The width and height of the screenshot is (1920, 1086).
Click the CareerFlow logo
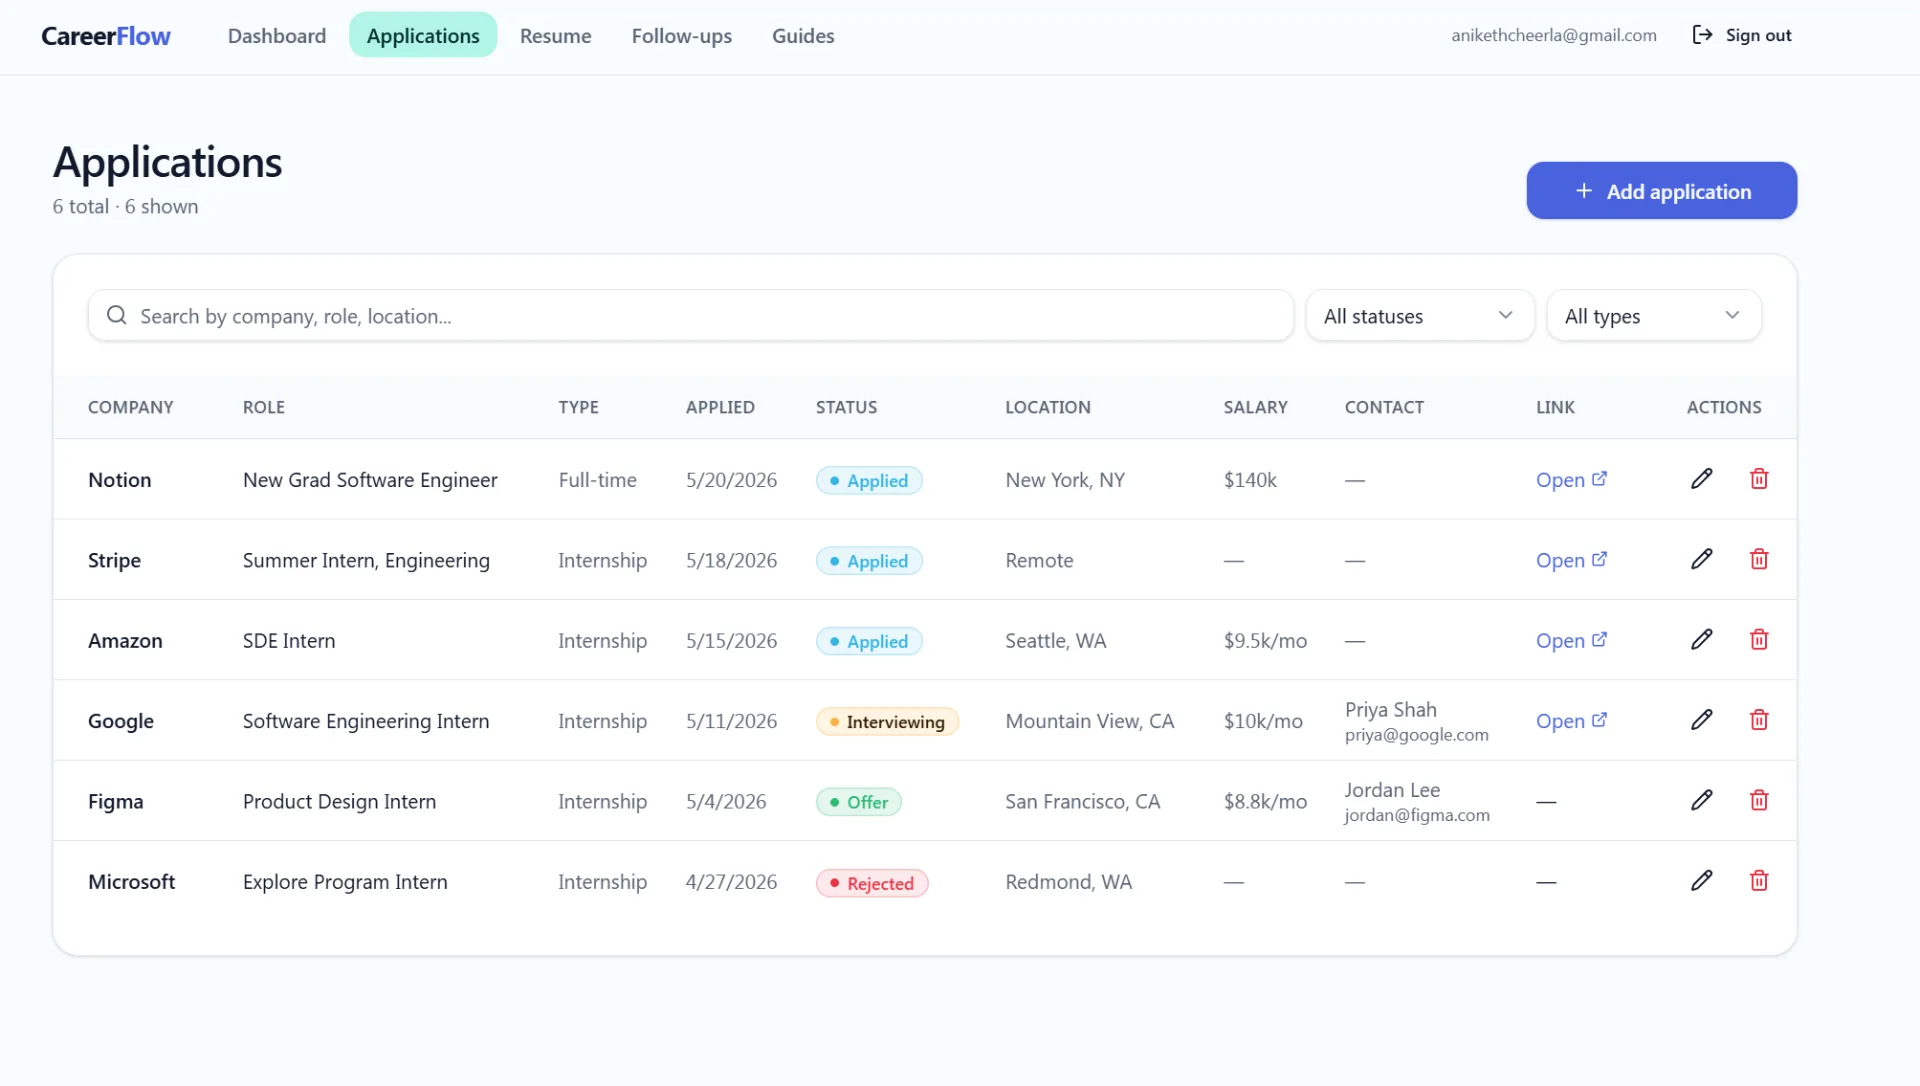(106, 36)
